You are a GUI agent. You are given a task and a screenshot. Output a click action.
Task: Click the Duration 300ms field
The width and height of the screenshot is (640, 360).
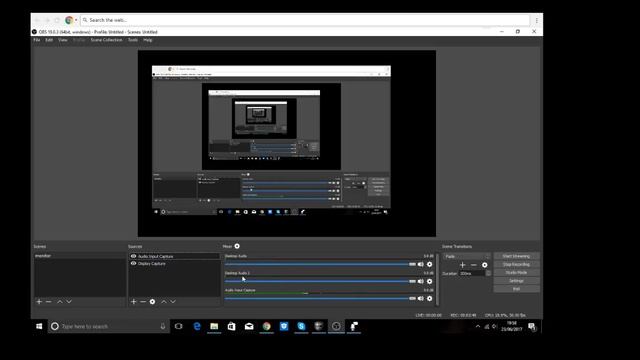click(x=471, y=273)
